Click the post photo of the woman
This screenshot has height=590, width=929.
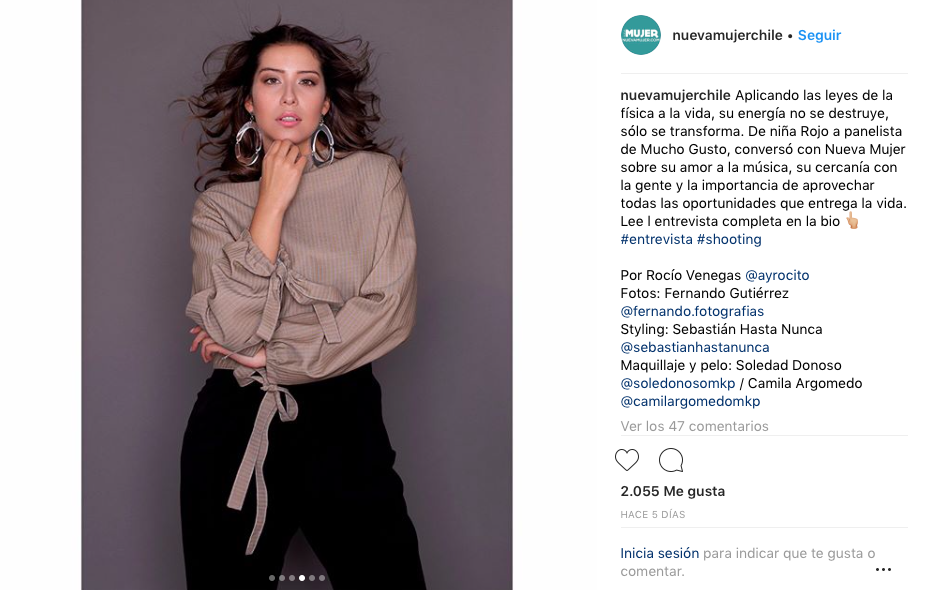click(x=297, y=294)
